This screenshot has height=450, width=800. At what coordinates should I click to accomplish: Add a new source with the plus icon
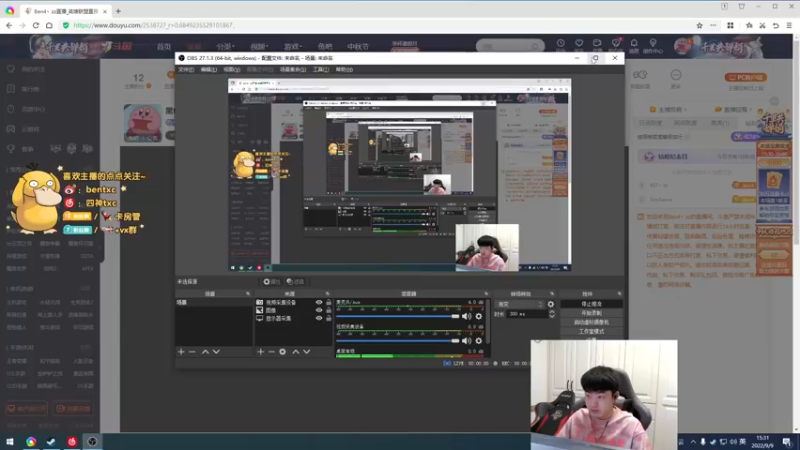[261, 352]
